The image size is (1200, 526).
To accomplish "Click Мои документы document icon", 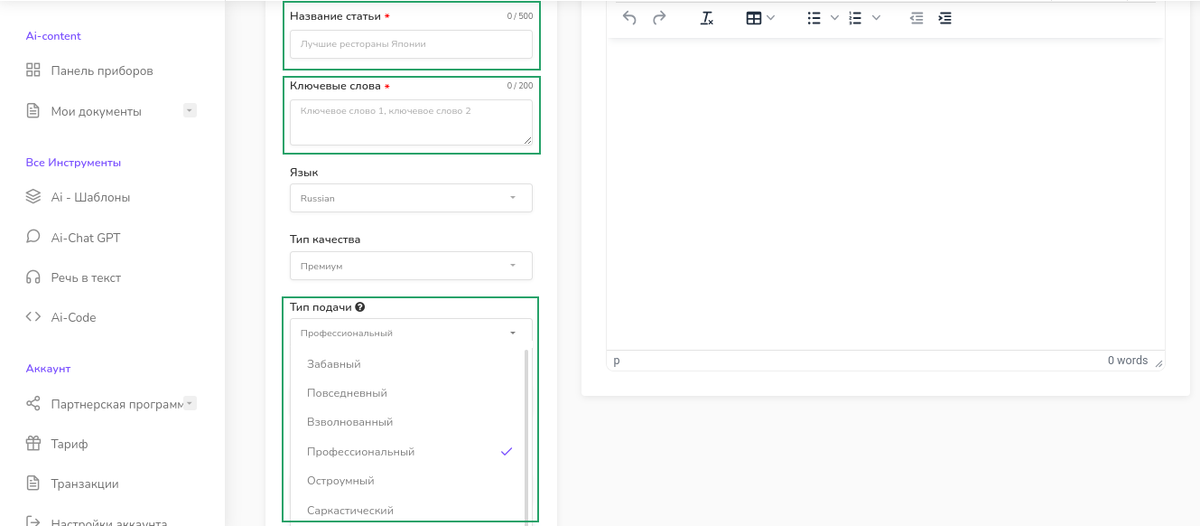I will click(33, 111).
